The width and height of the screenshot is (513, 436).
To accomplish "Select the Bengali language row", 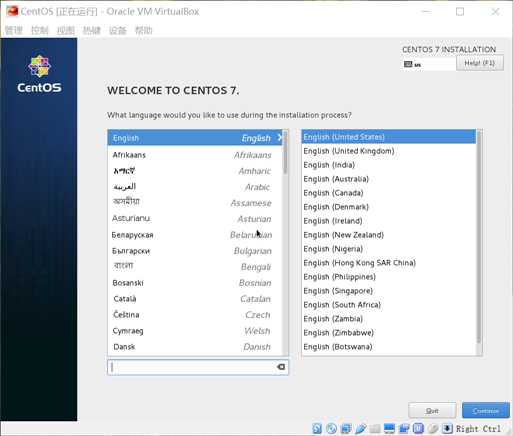I will [x=195, y=267].
